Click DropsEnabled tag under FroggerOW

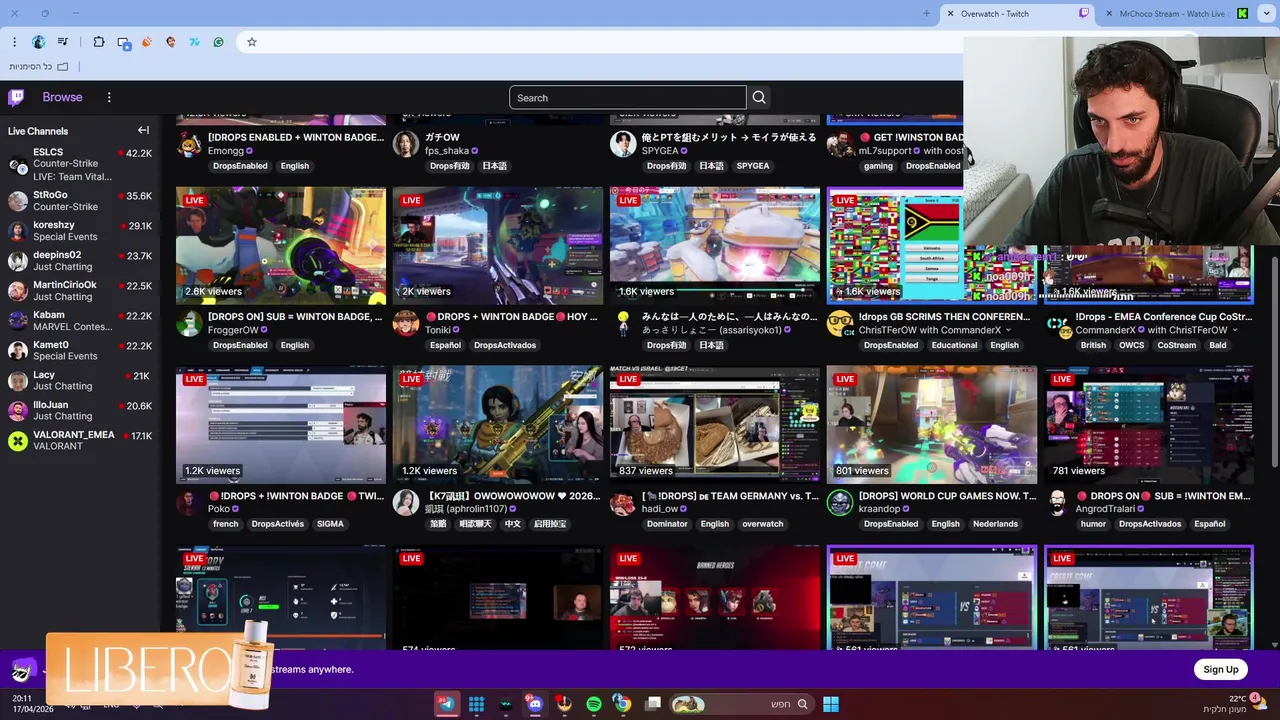click(240, 345)
